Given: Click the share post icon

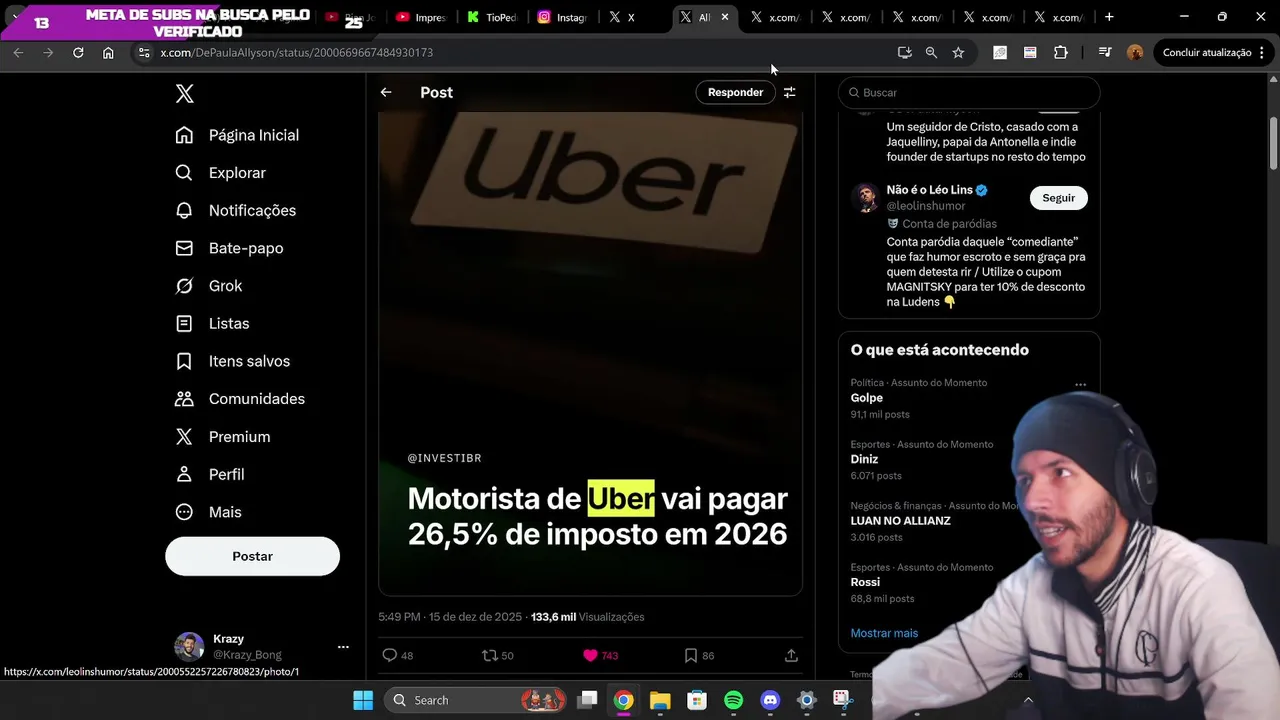Looking at the screenshot, I should pyautogui.click(x=791, y=655).
